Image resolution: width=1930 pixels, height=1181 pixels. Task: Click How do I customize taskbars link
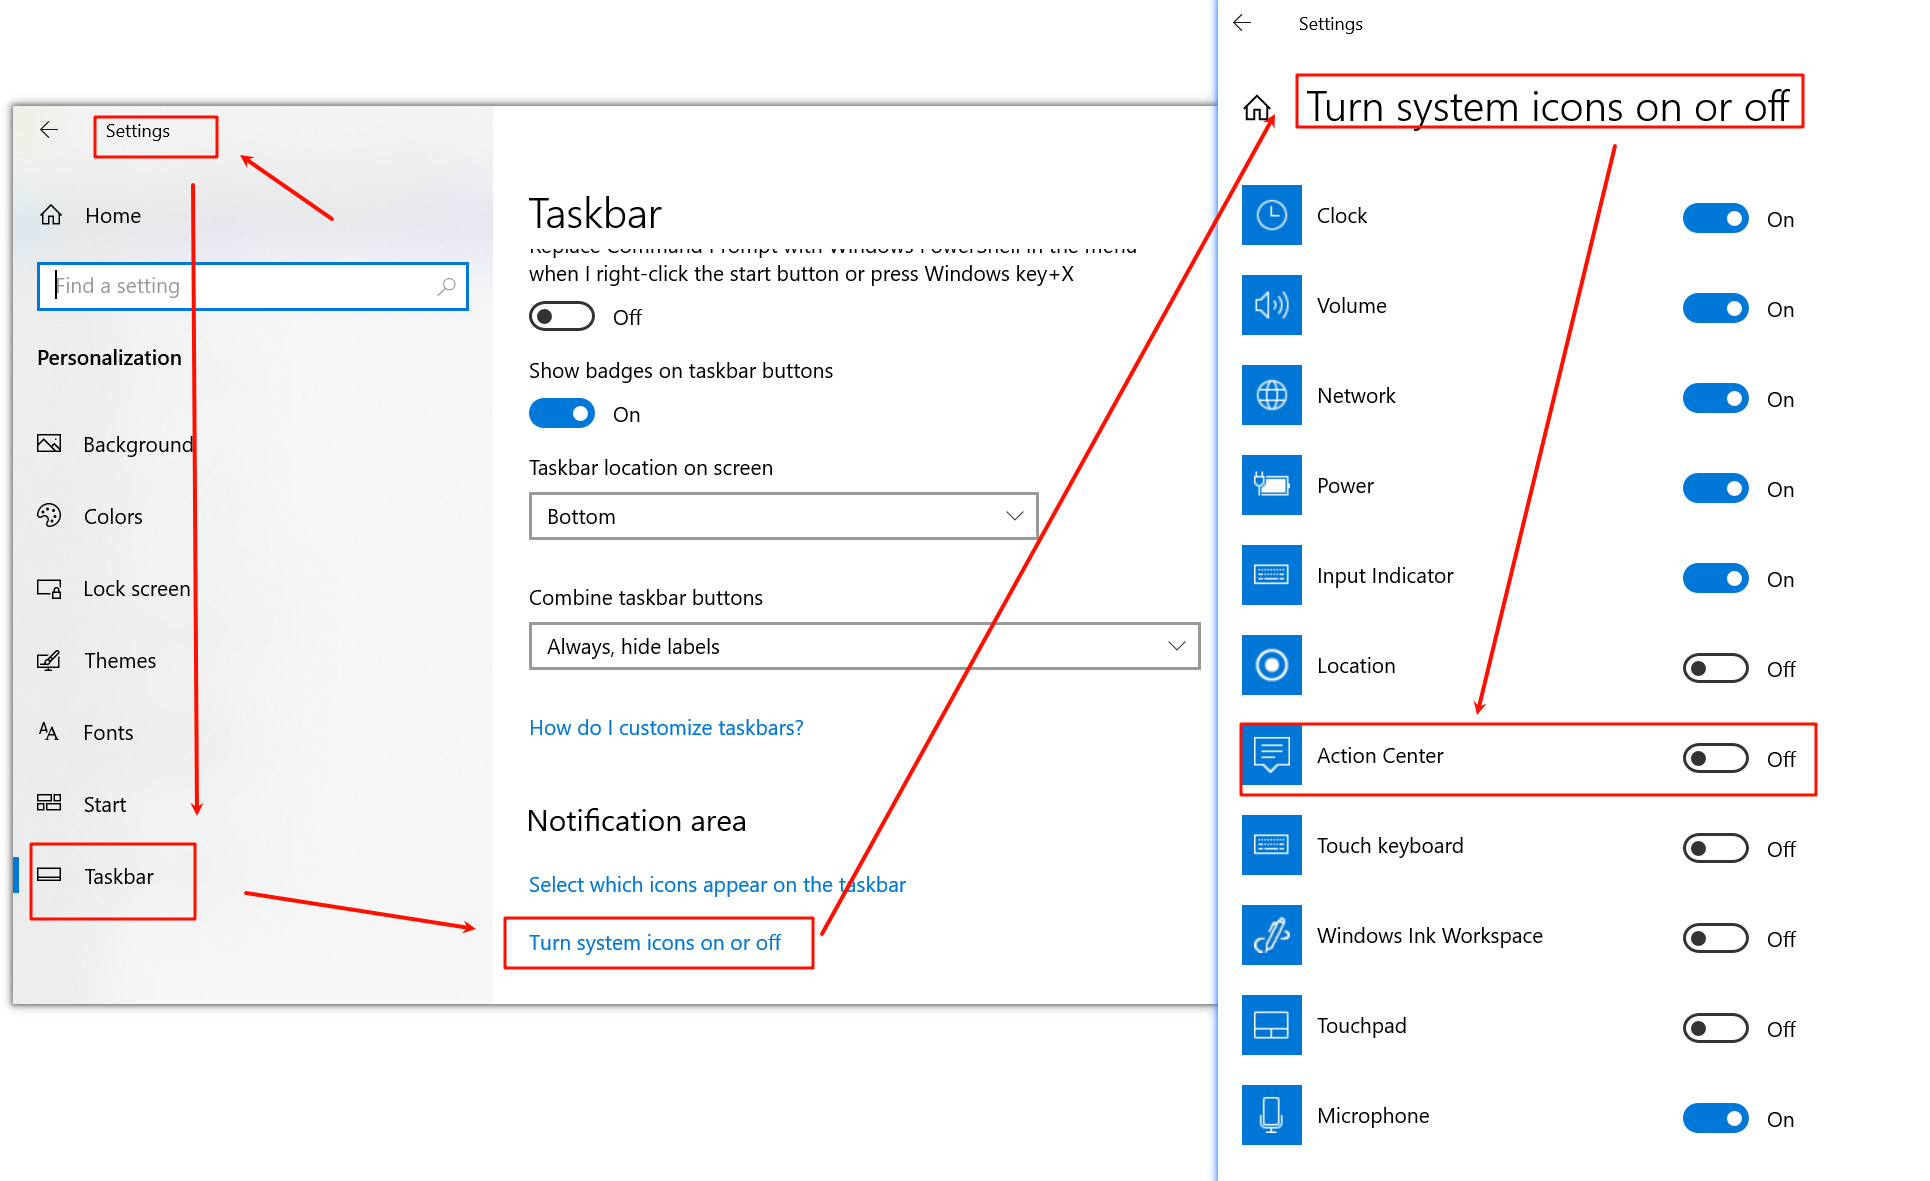[666, 727]
